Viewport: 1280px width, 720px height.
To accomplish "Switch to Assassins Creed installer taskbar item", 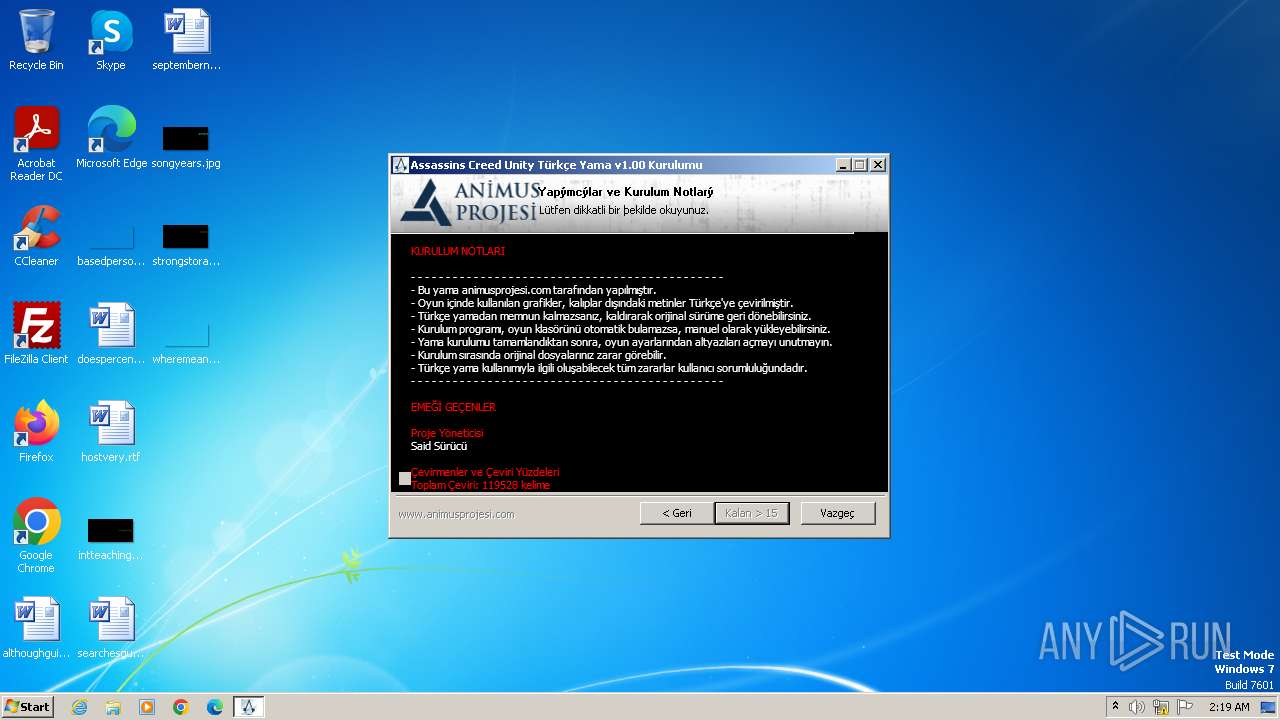I will 249,707.
